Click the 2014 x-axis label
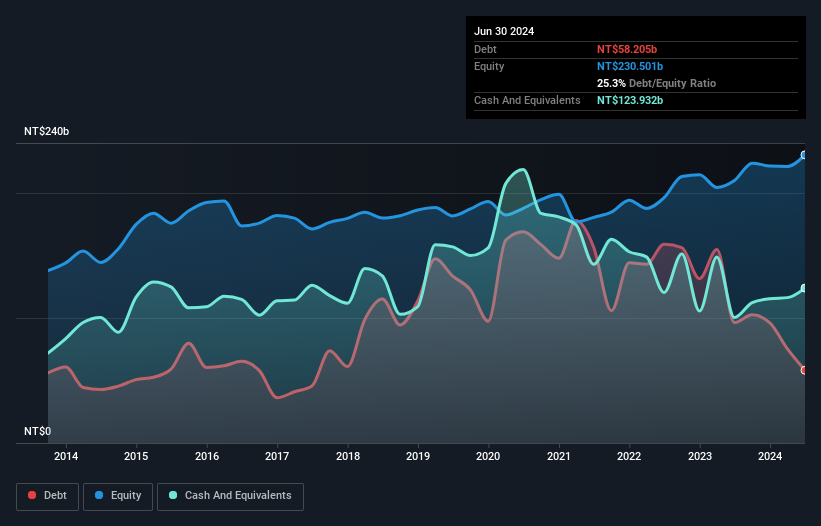 66,456
